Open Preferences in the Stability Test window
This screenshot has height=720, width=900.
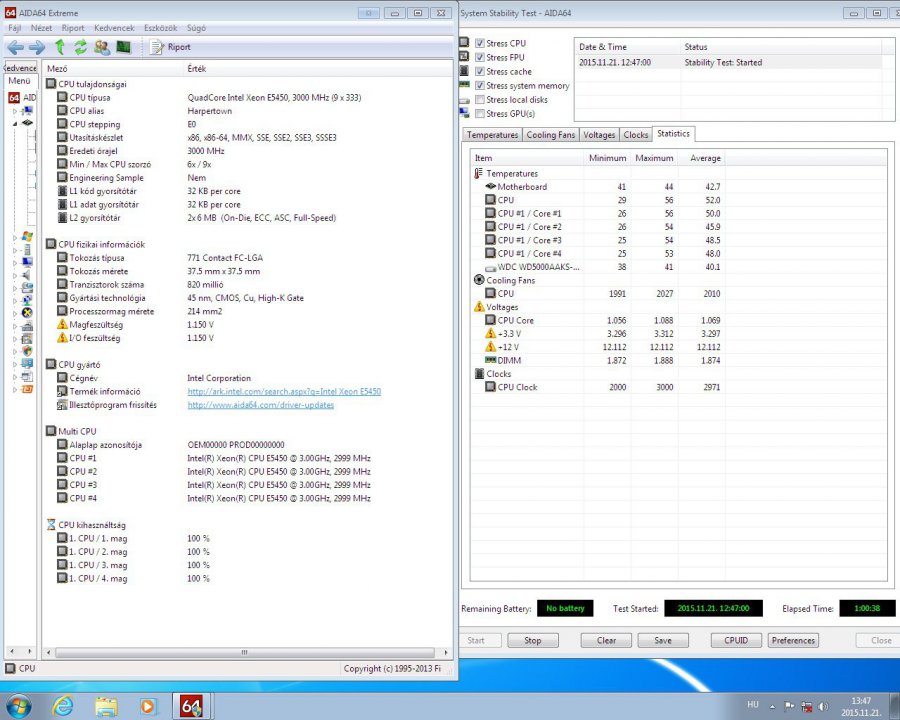793,640
